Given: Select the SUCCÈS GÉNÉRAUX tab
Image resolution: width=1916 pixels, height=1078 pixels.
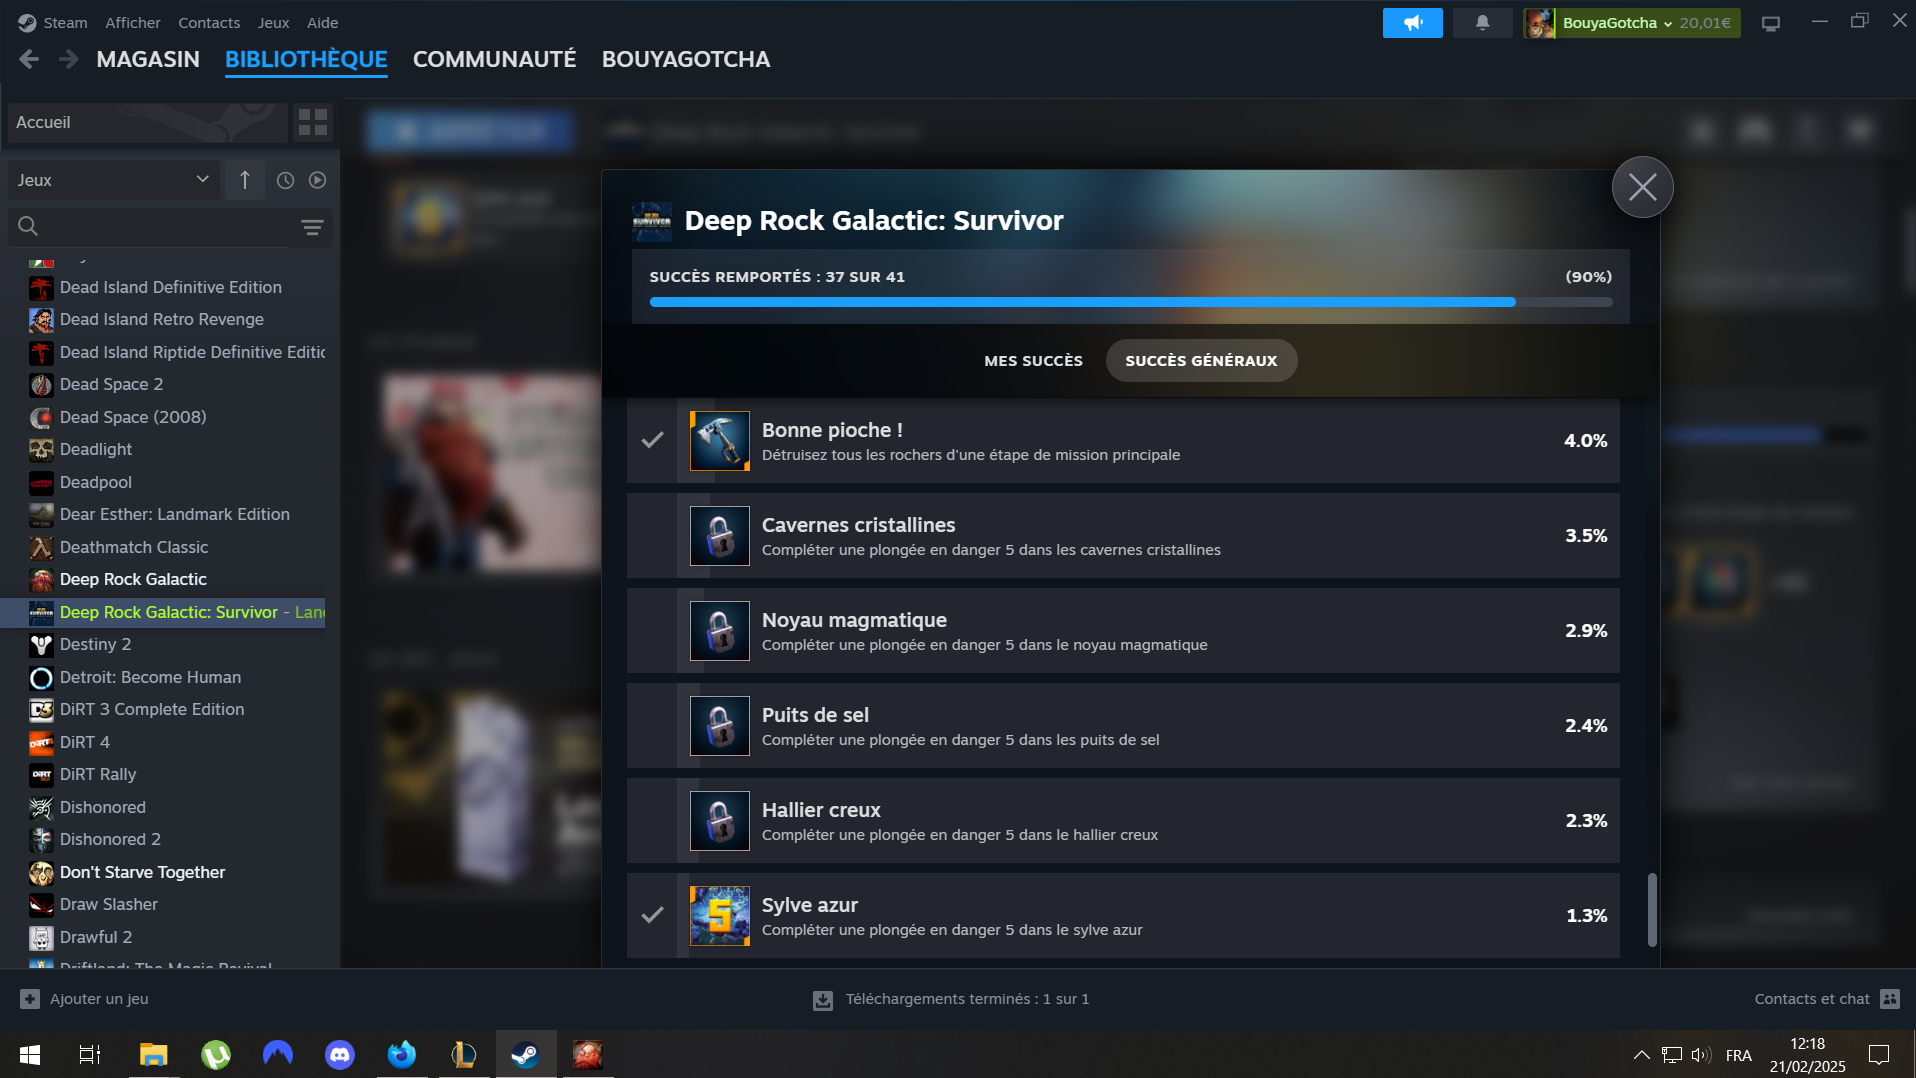Looking at the screenshot, I should [1201, 361].
